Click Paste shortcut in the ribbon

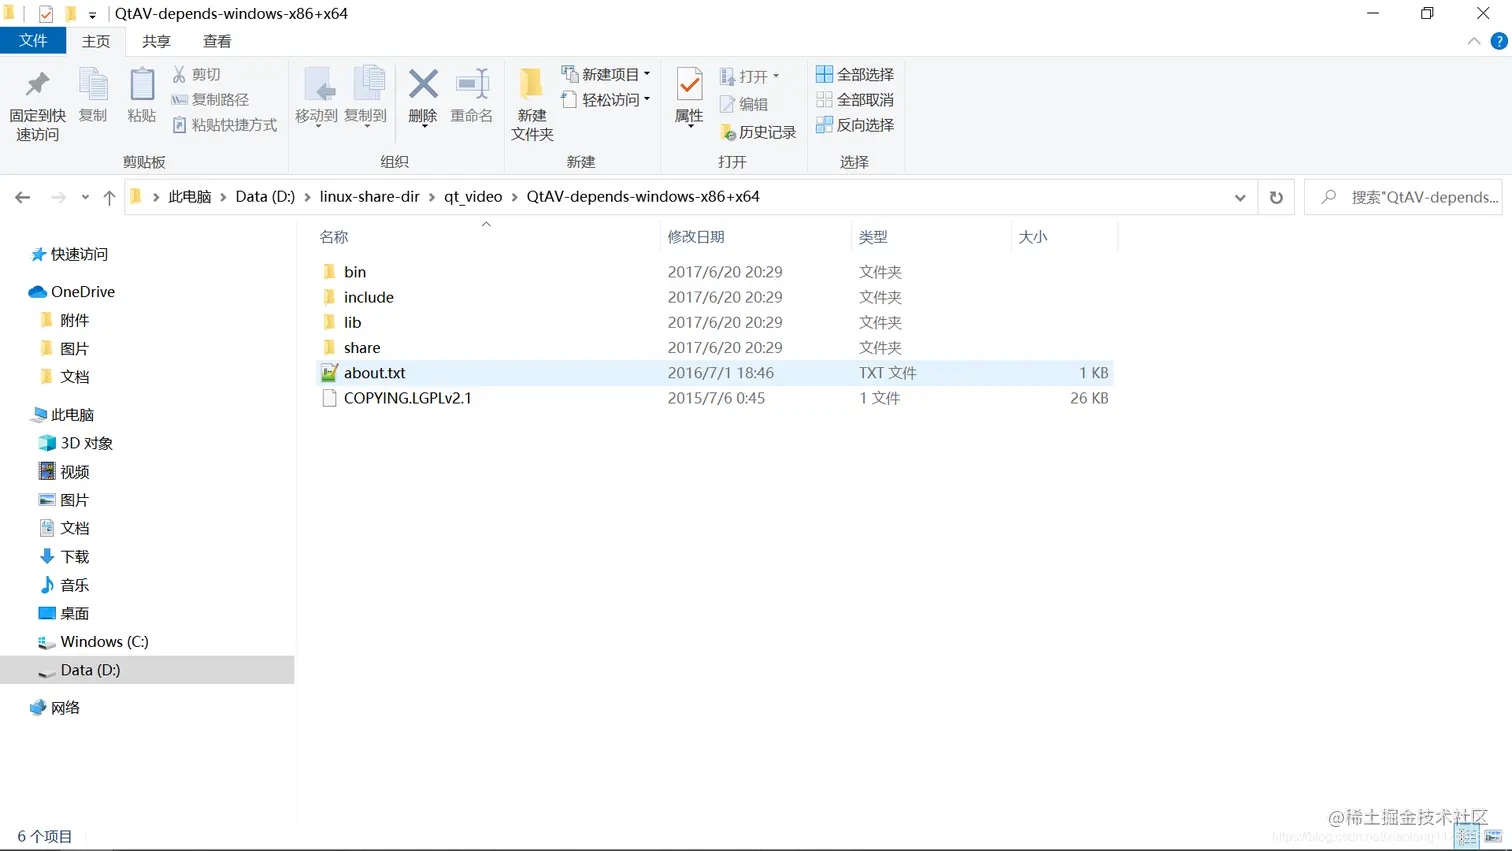224,125
